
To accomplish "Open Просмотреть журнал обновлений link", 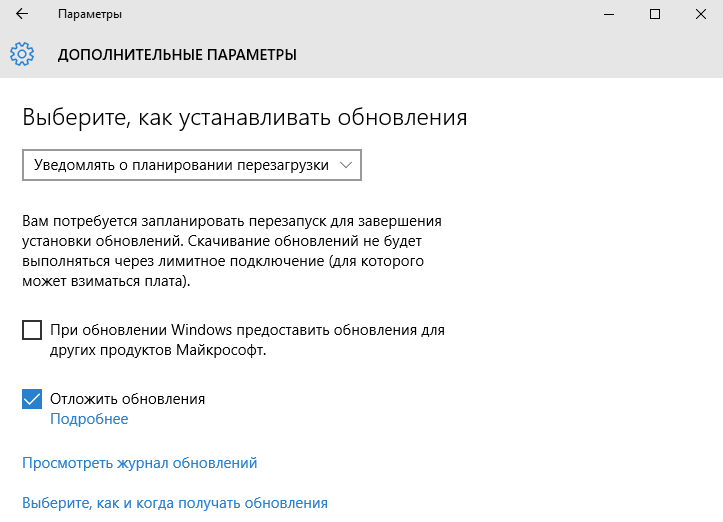I will click(140, 463).
